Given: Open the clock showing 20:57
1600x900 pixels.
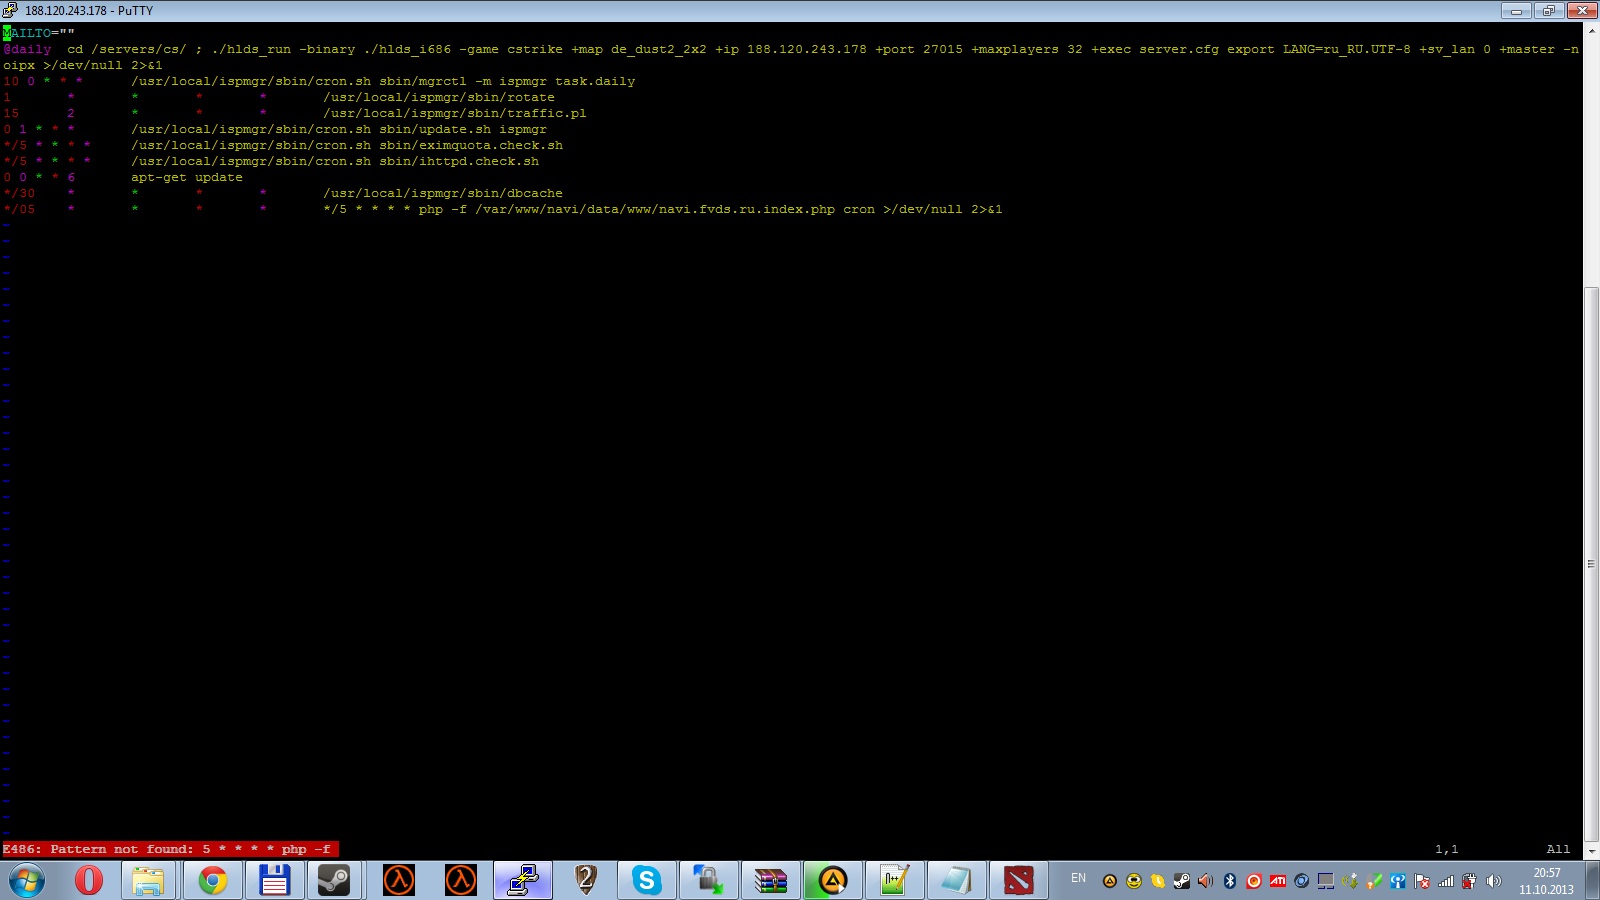Looking at the screenshot, I should point(1546,880).
